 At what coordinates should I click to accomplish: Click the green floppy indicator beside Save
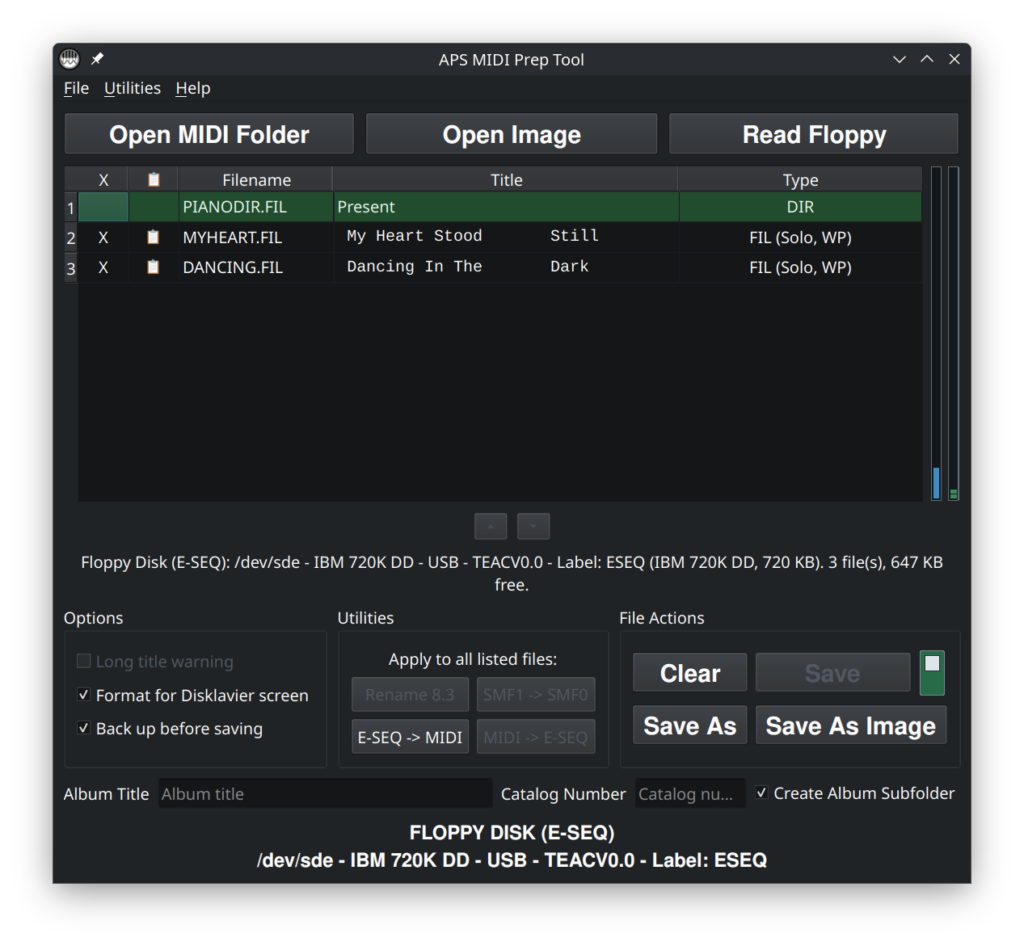pyautogui.click(x=932, y=672)
